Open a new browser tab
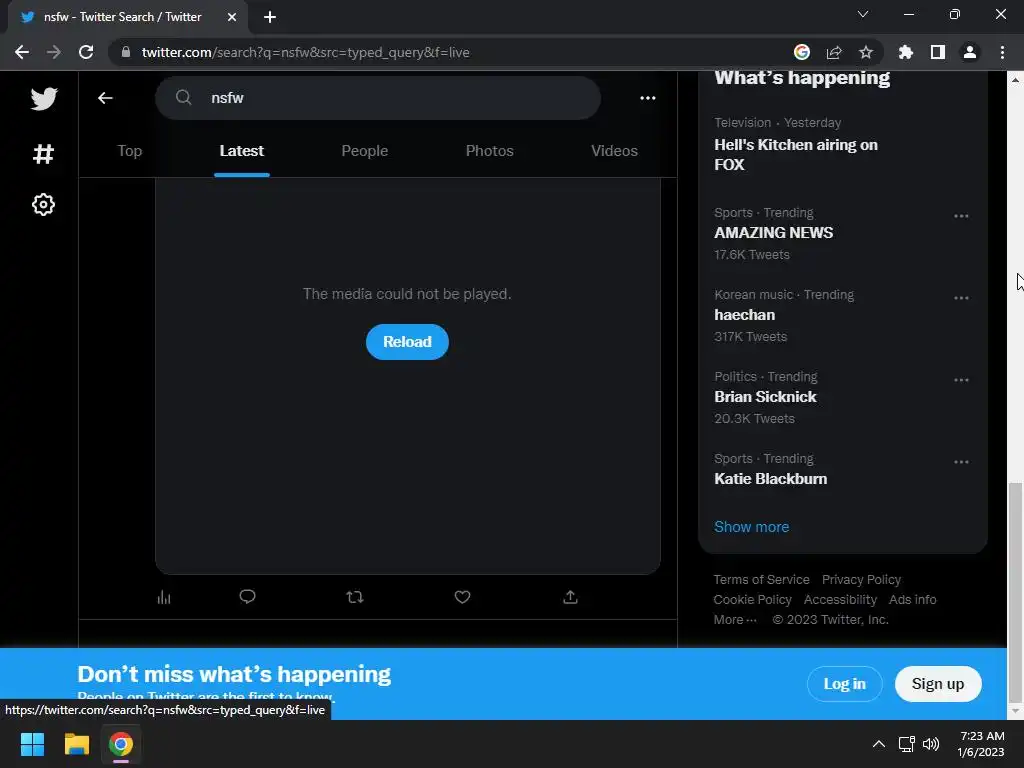Image resolution: width=1024 pixels, height=768 pixels. click(x=270, y=17)
